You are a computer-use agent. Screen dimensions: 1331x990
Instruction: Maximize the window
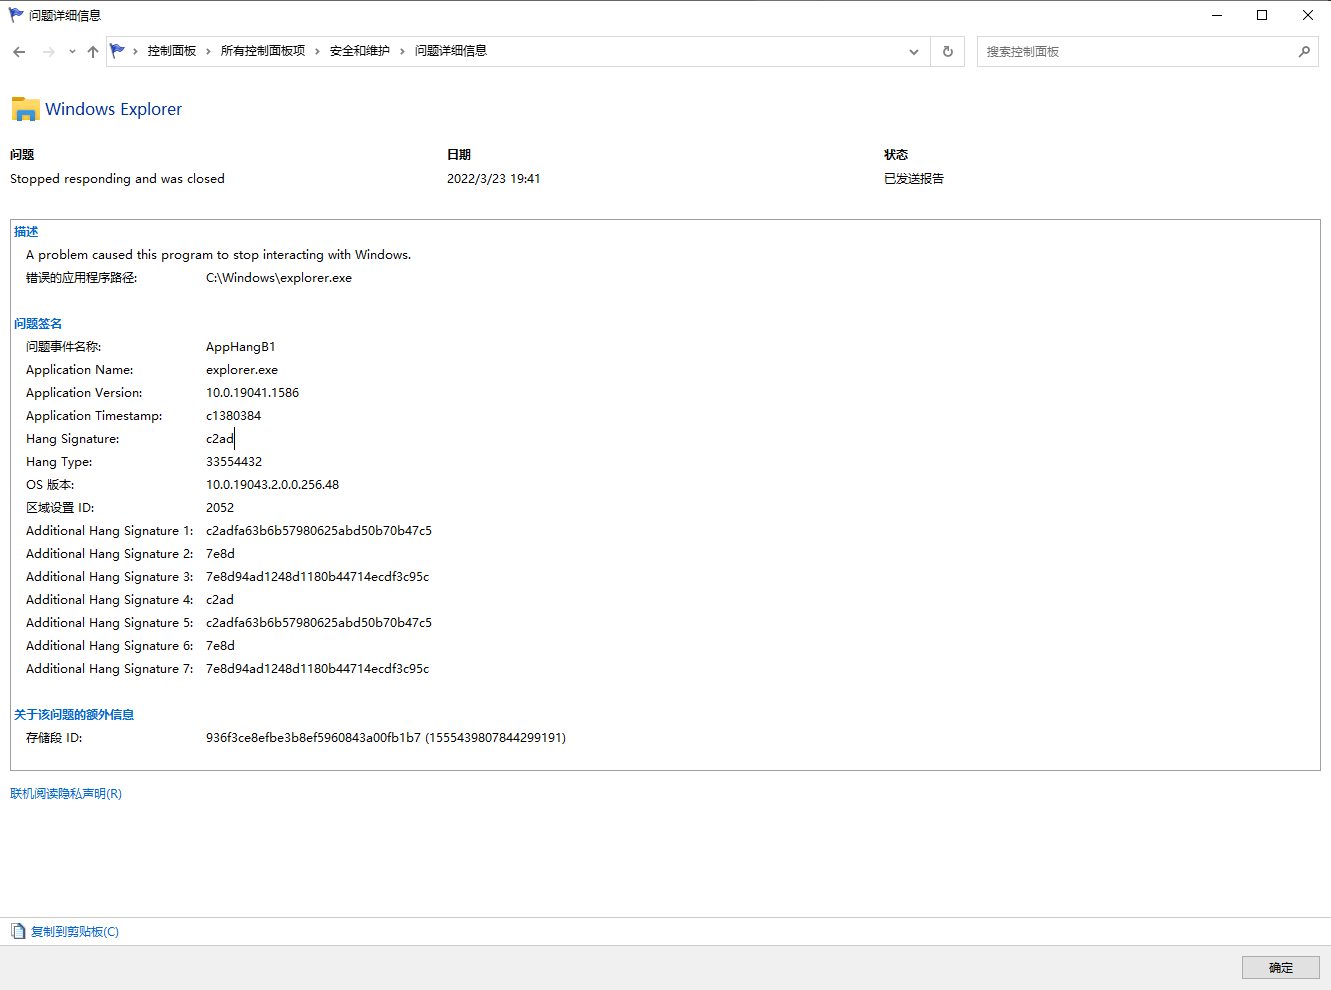1262,15
